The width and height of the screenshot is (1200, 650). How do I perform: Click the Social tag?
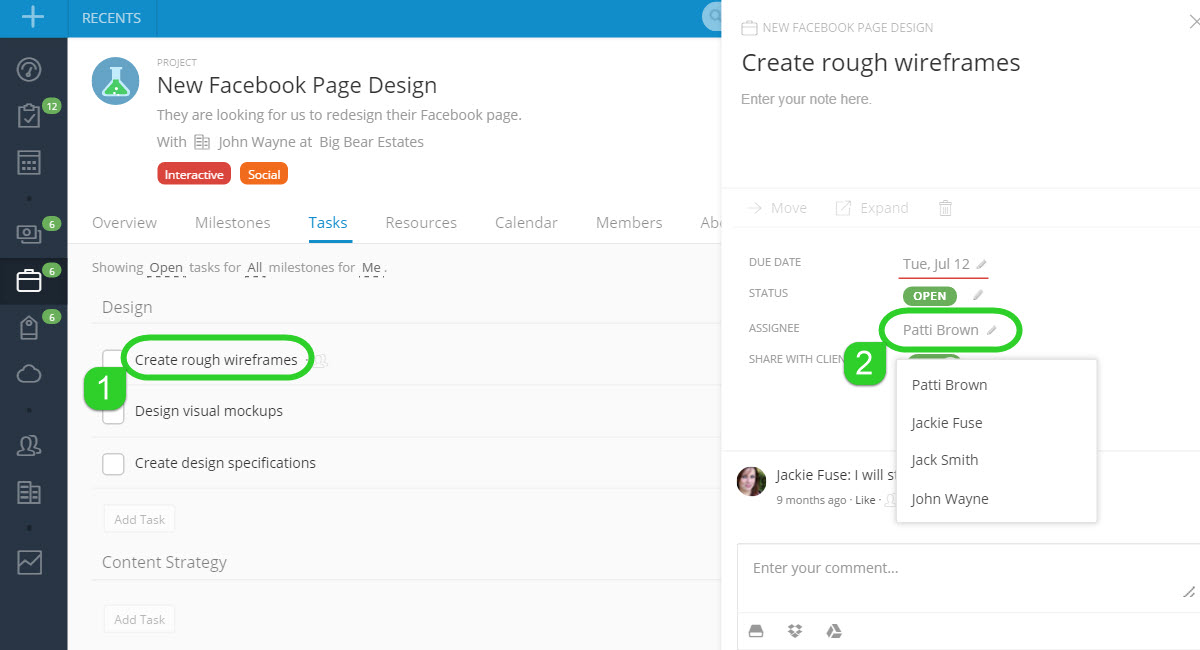pyautogui.click(x=264, y=174)
